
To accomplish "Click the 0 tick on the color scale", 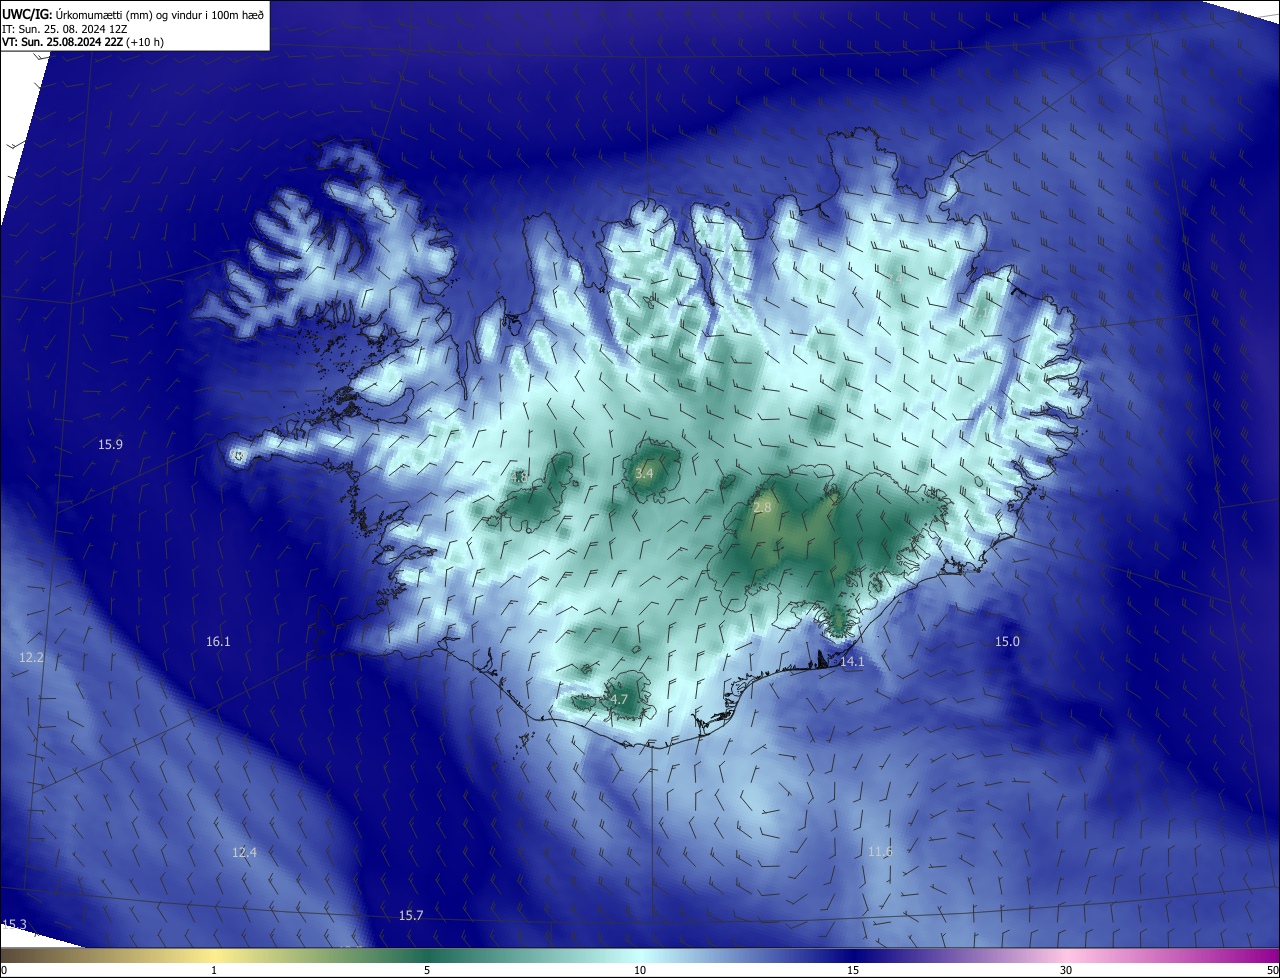I will (4, 970).
